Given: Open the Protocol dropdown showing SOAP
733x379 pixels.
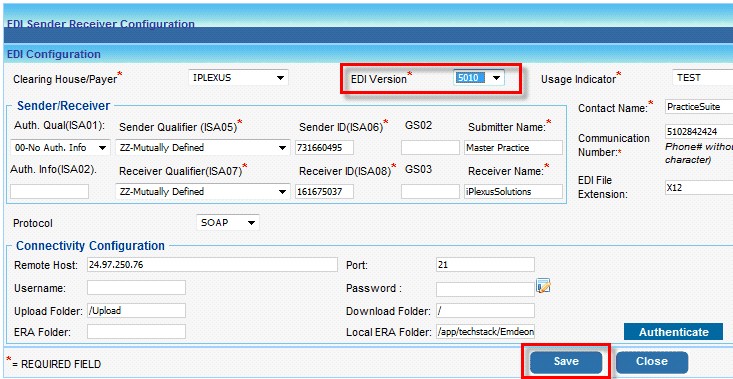Looking at the screenshot, I should pos(228,223).
